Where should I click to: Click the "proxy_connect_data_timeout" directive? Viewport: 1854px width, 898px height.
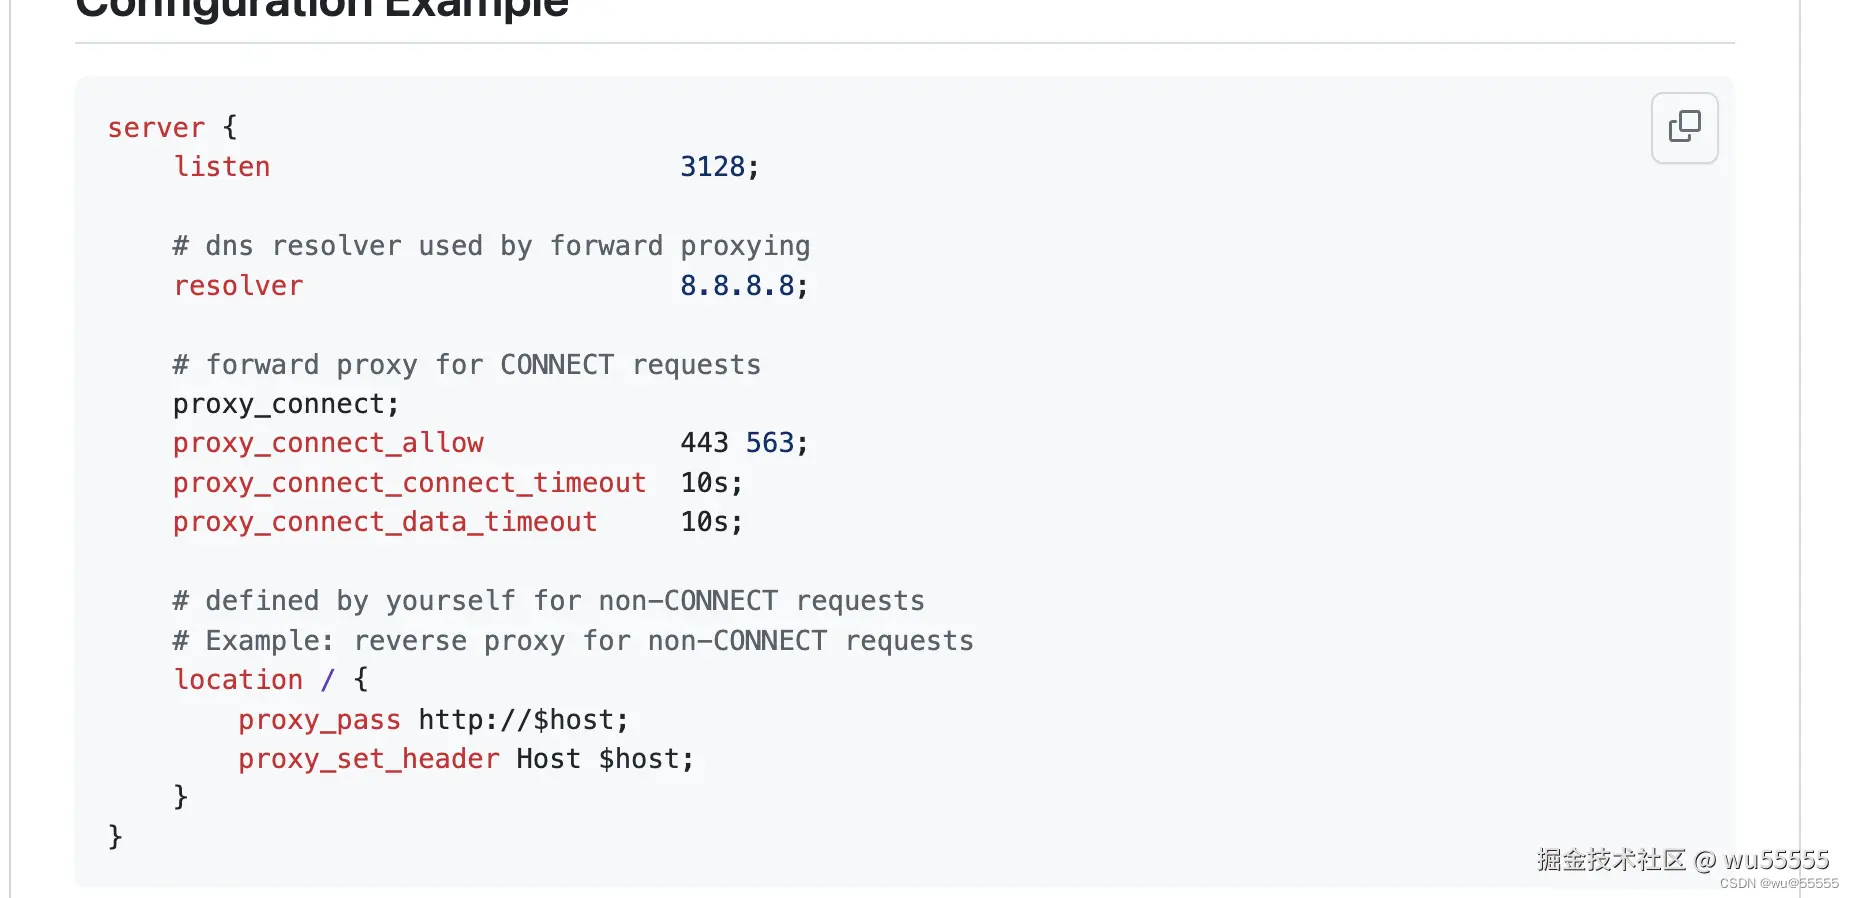point(384,522)
